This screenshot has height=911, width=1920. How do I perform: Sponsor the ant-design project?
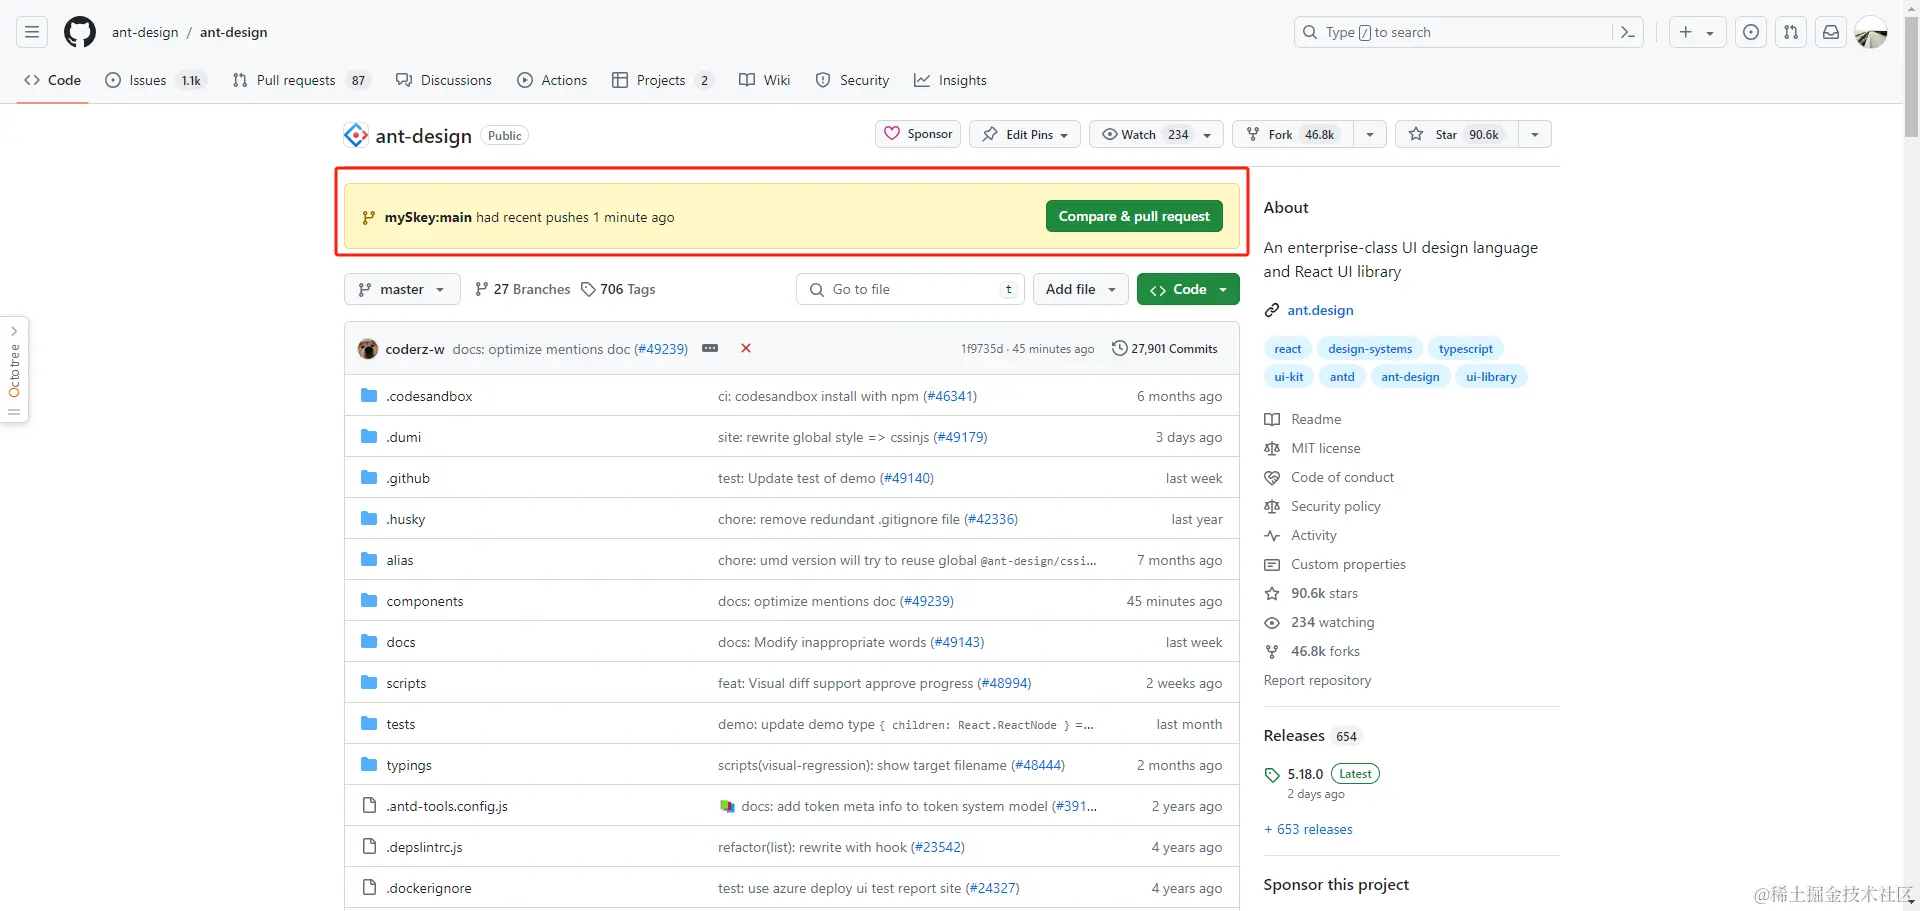pos(918,134)
